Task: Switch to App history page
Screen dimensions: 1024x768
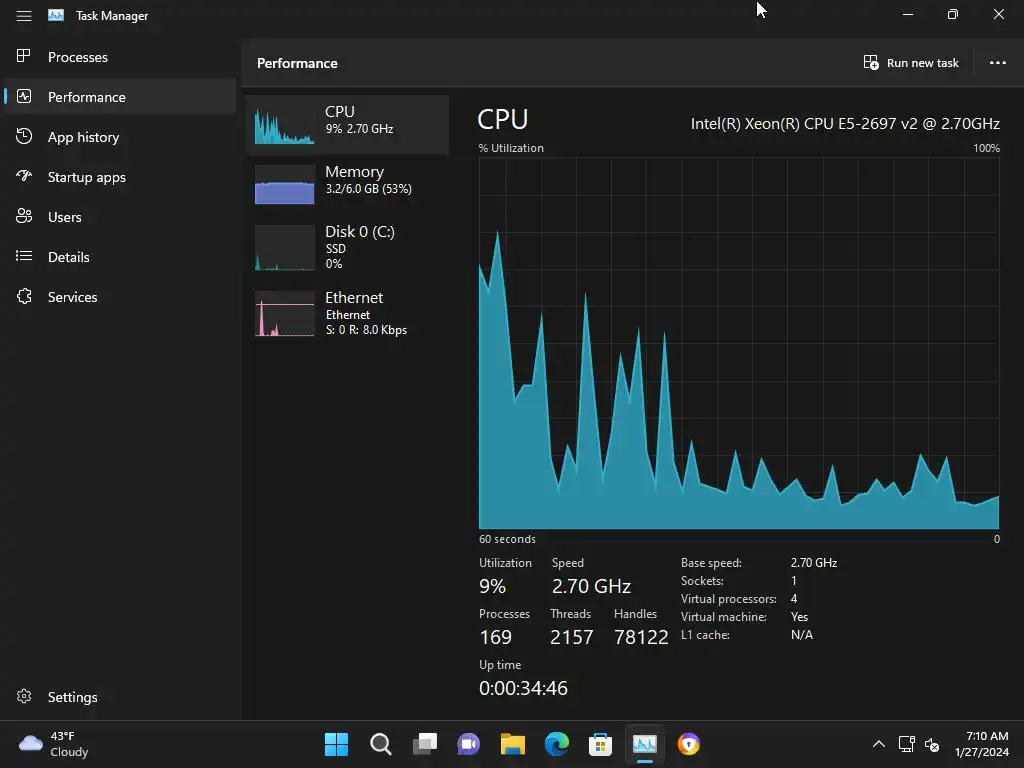Action: click(84, 137)
